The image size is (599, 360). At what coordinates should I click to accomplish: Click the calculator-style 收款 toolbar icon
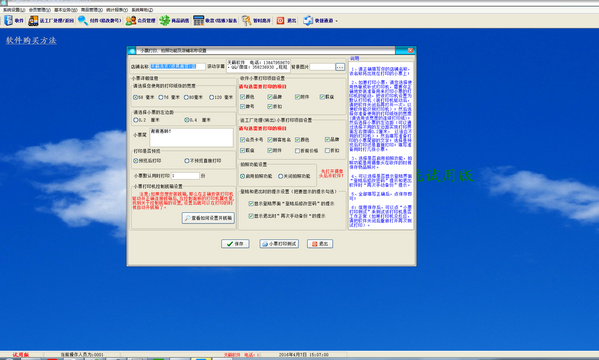pos(198,20)
